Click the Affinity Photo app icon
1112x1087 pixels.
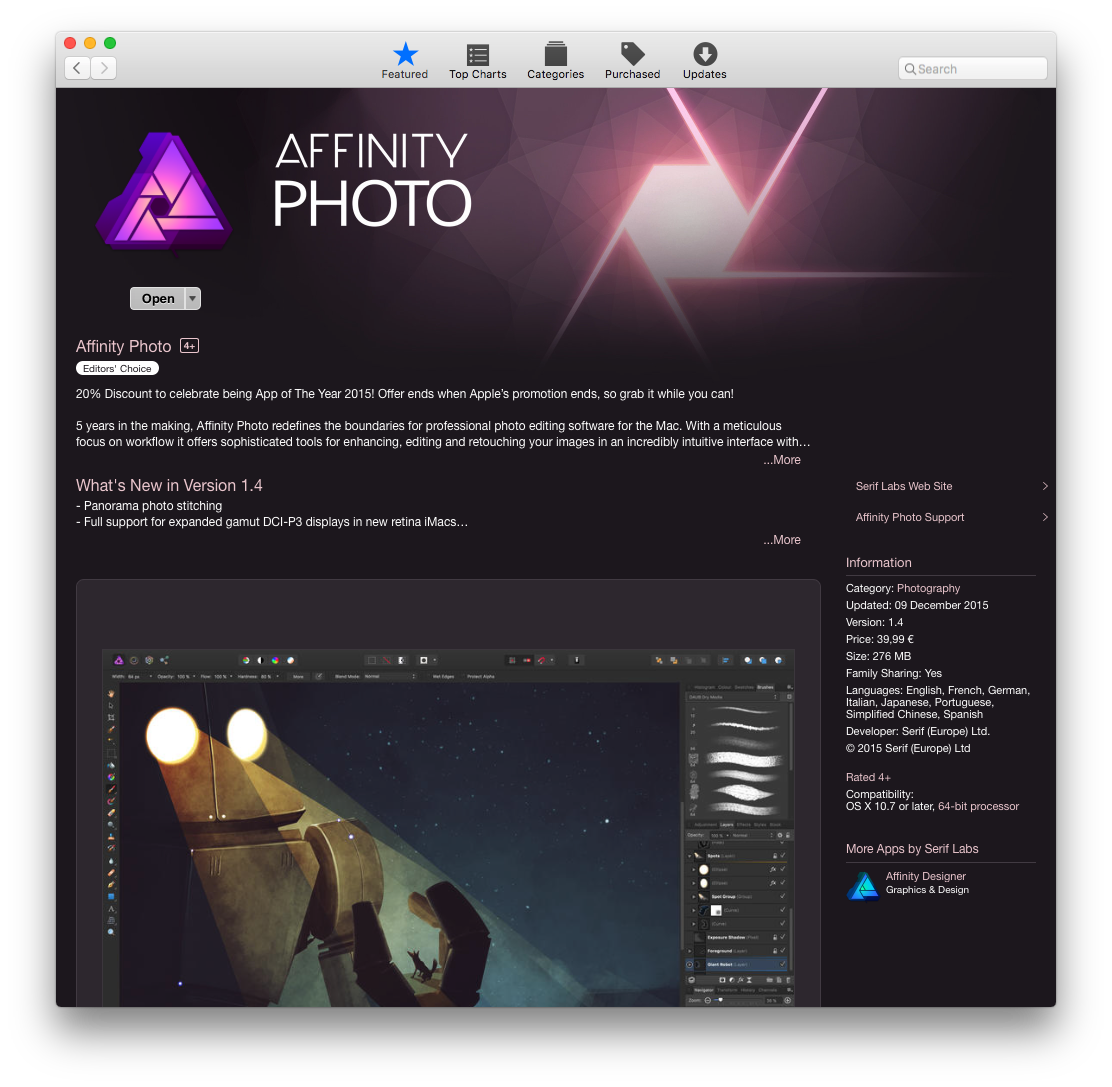pos(164,191)
